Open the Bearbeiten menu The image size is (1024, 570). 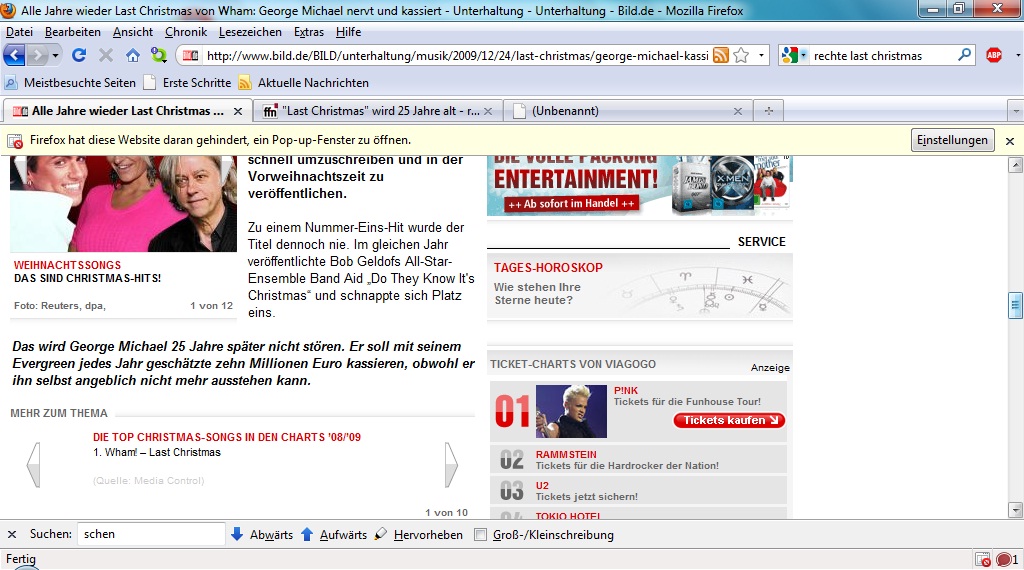(72, 32)
